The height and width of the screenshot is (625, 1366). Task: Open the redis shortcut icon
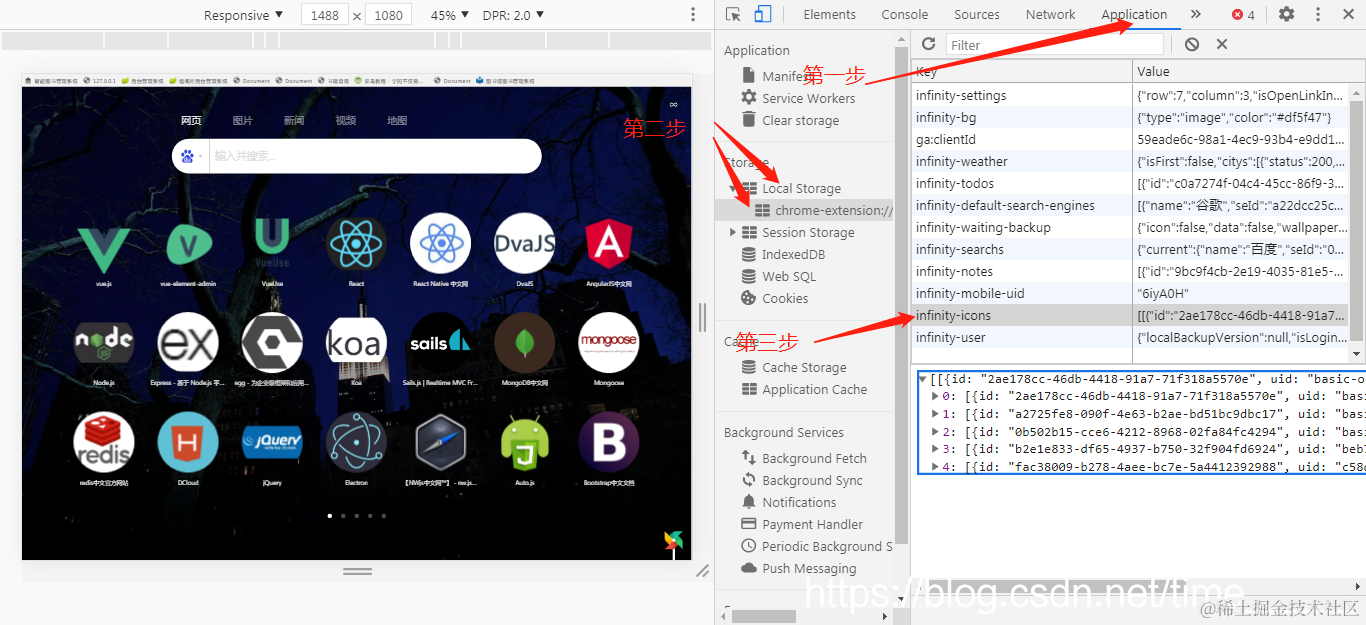point(104,442)
